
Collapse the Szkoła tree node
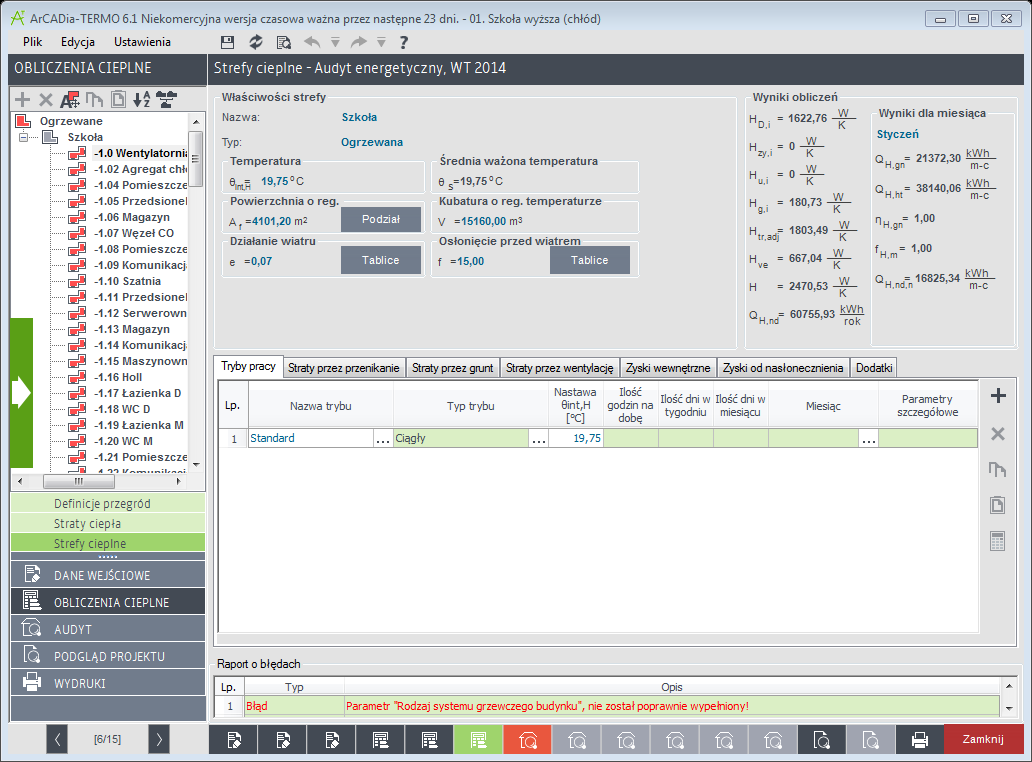pos(24,137)
